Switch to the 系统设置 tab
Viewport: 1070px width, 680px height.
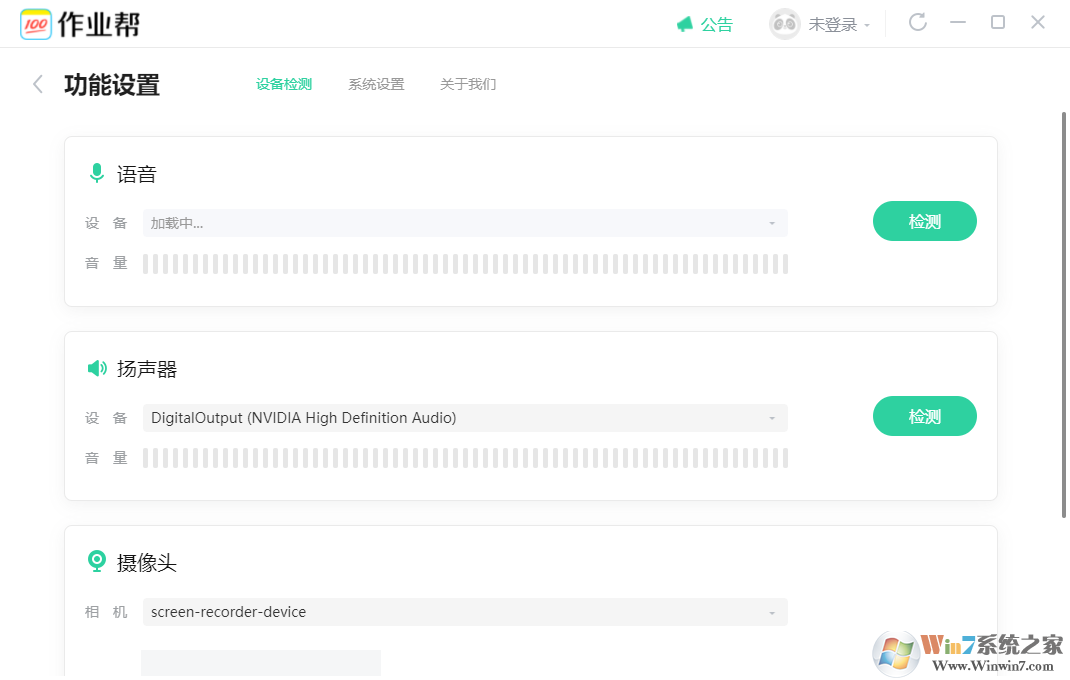[376, 84]
